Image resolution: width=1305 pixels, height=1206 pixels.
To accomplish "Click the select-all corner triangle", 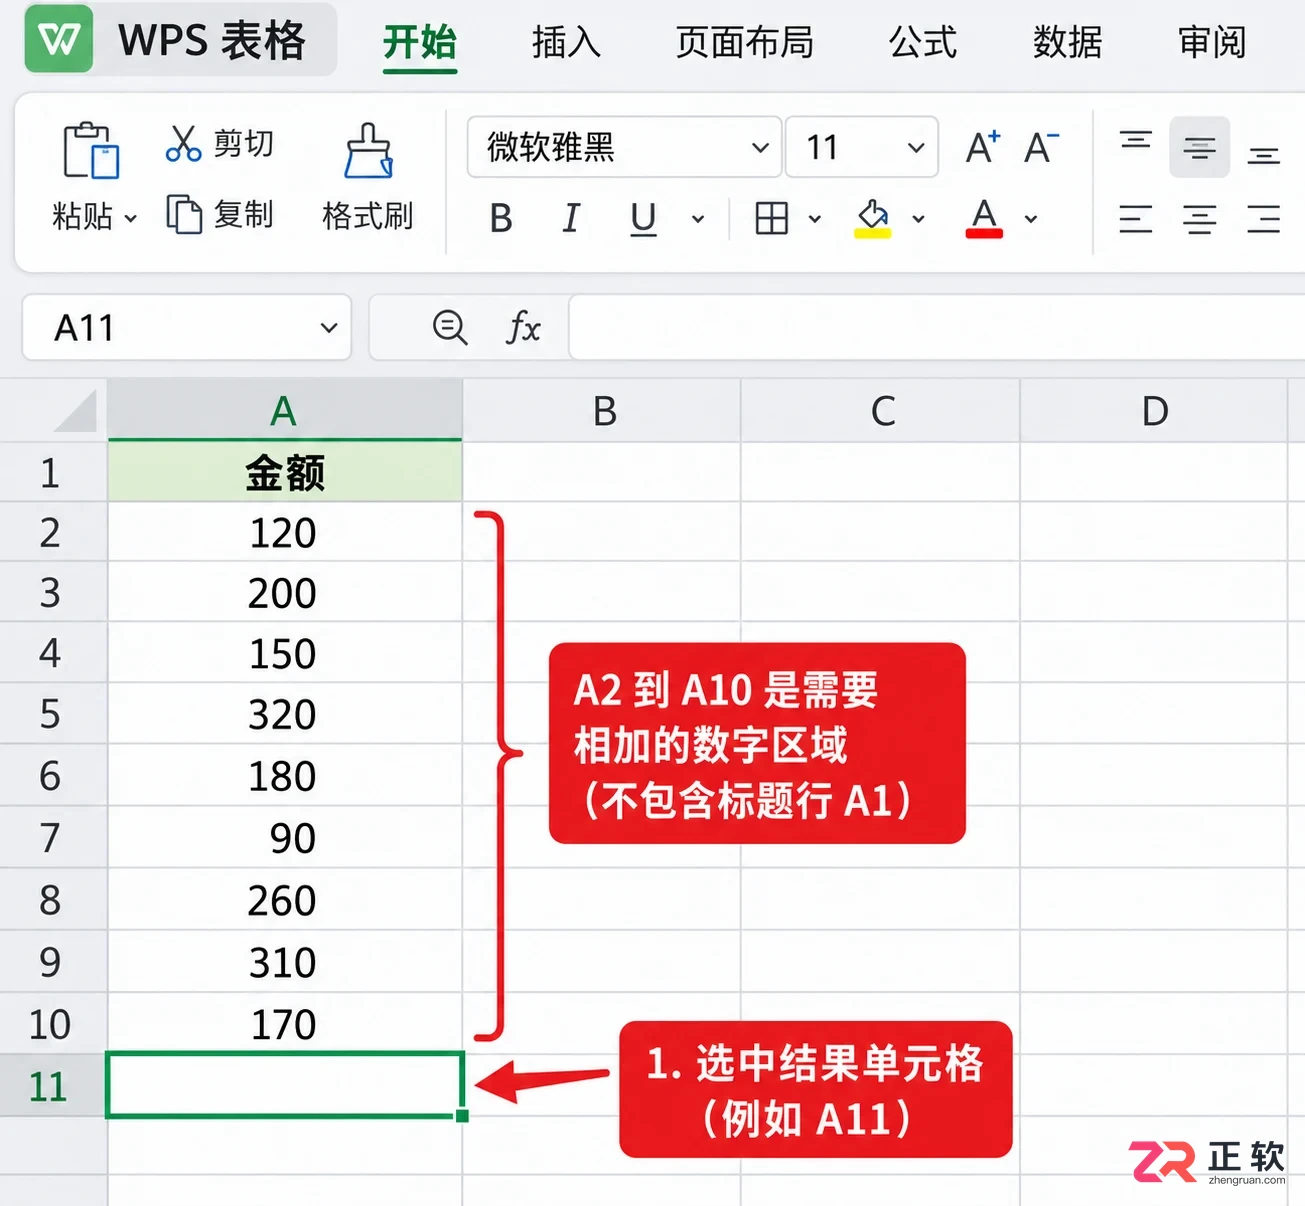I will 75,411.
